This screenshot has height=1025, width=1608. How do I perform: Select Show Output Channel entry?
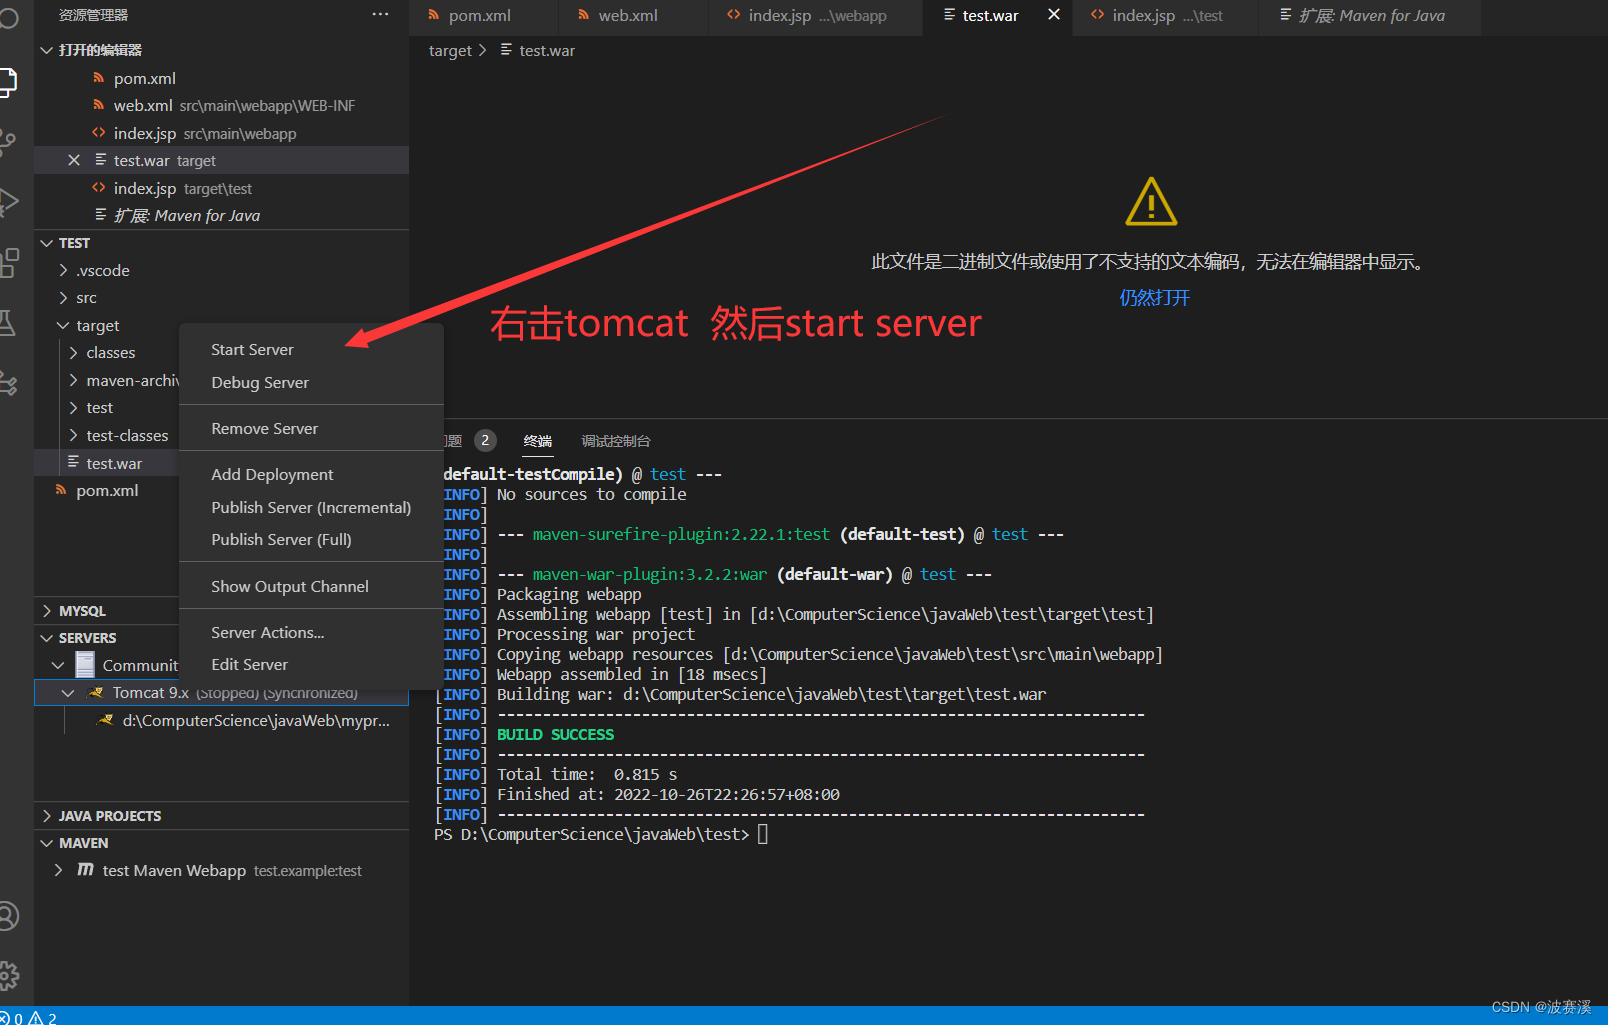[x=311, y=587]
